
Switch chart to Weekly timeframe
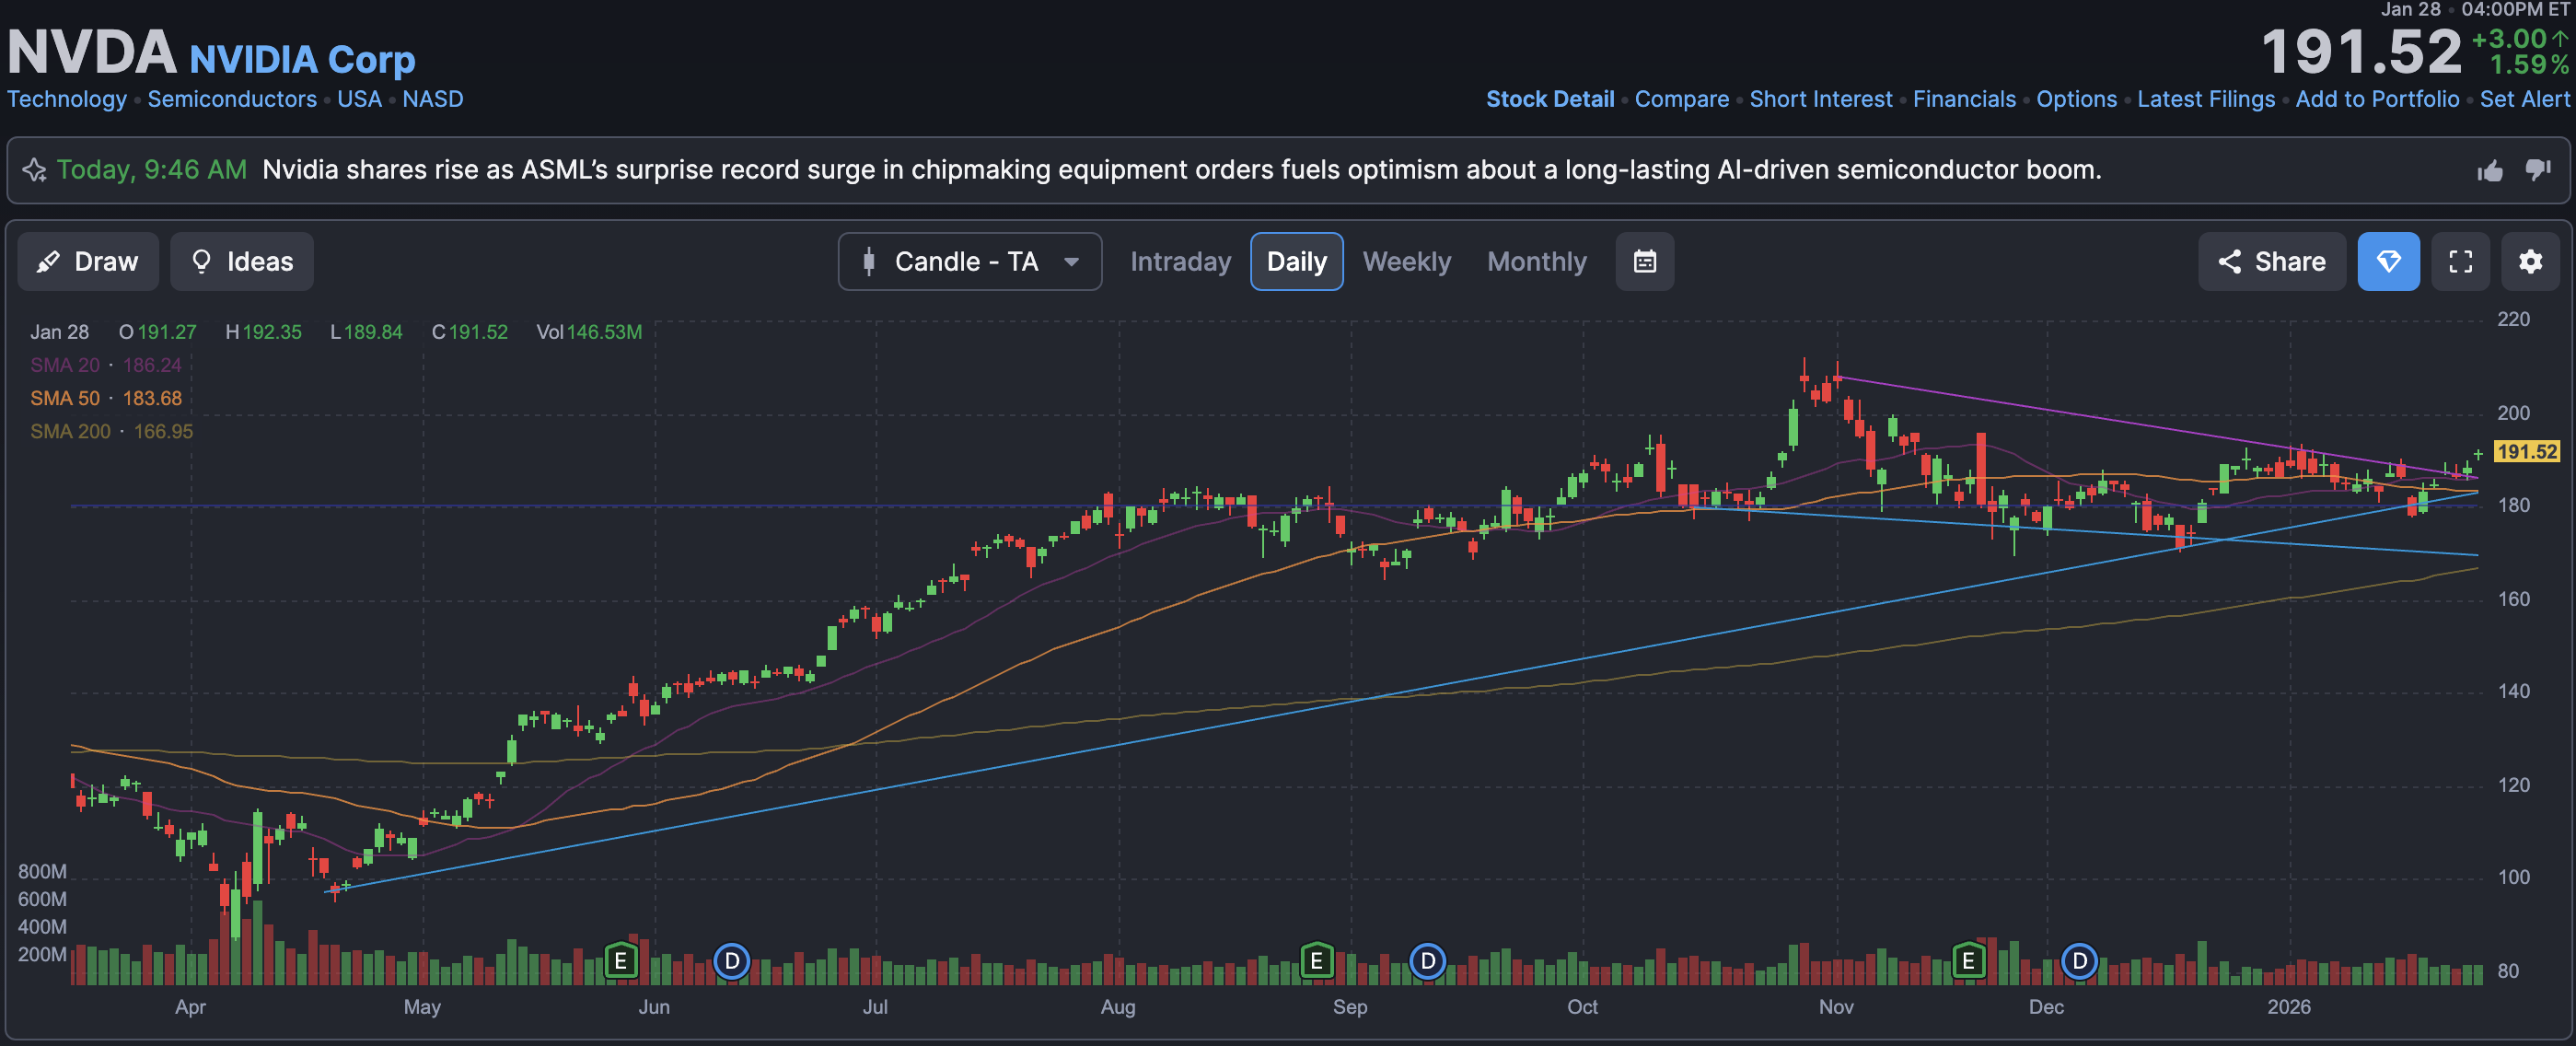point(1406,262)
